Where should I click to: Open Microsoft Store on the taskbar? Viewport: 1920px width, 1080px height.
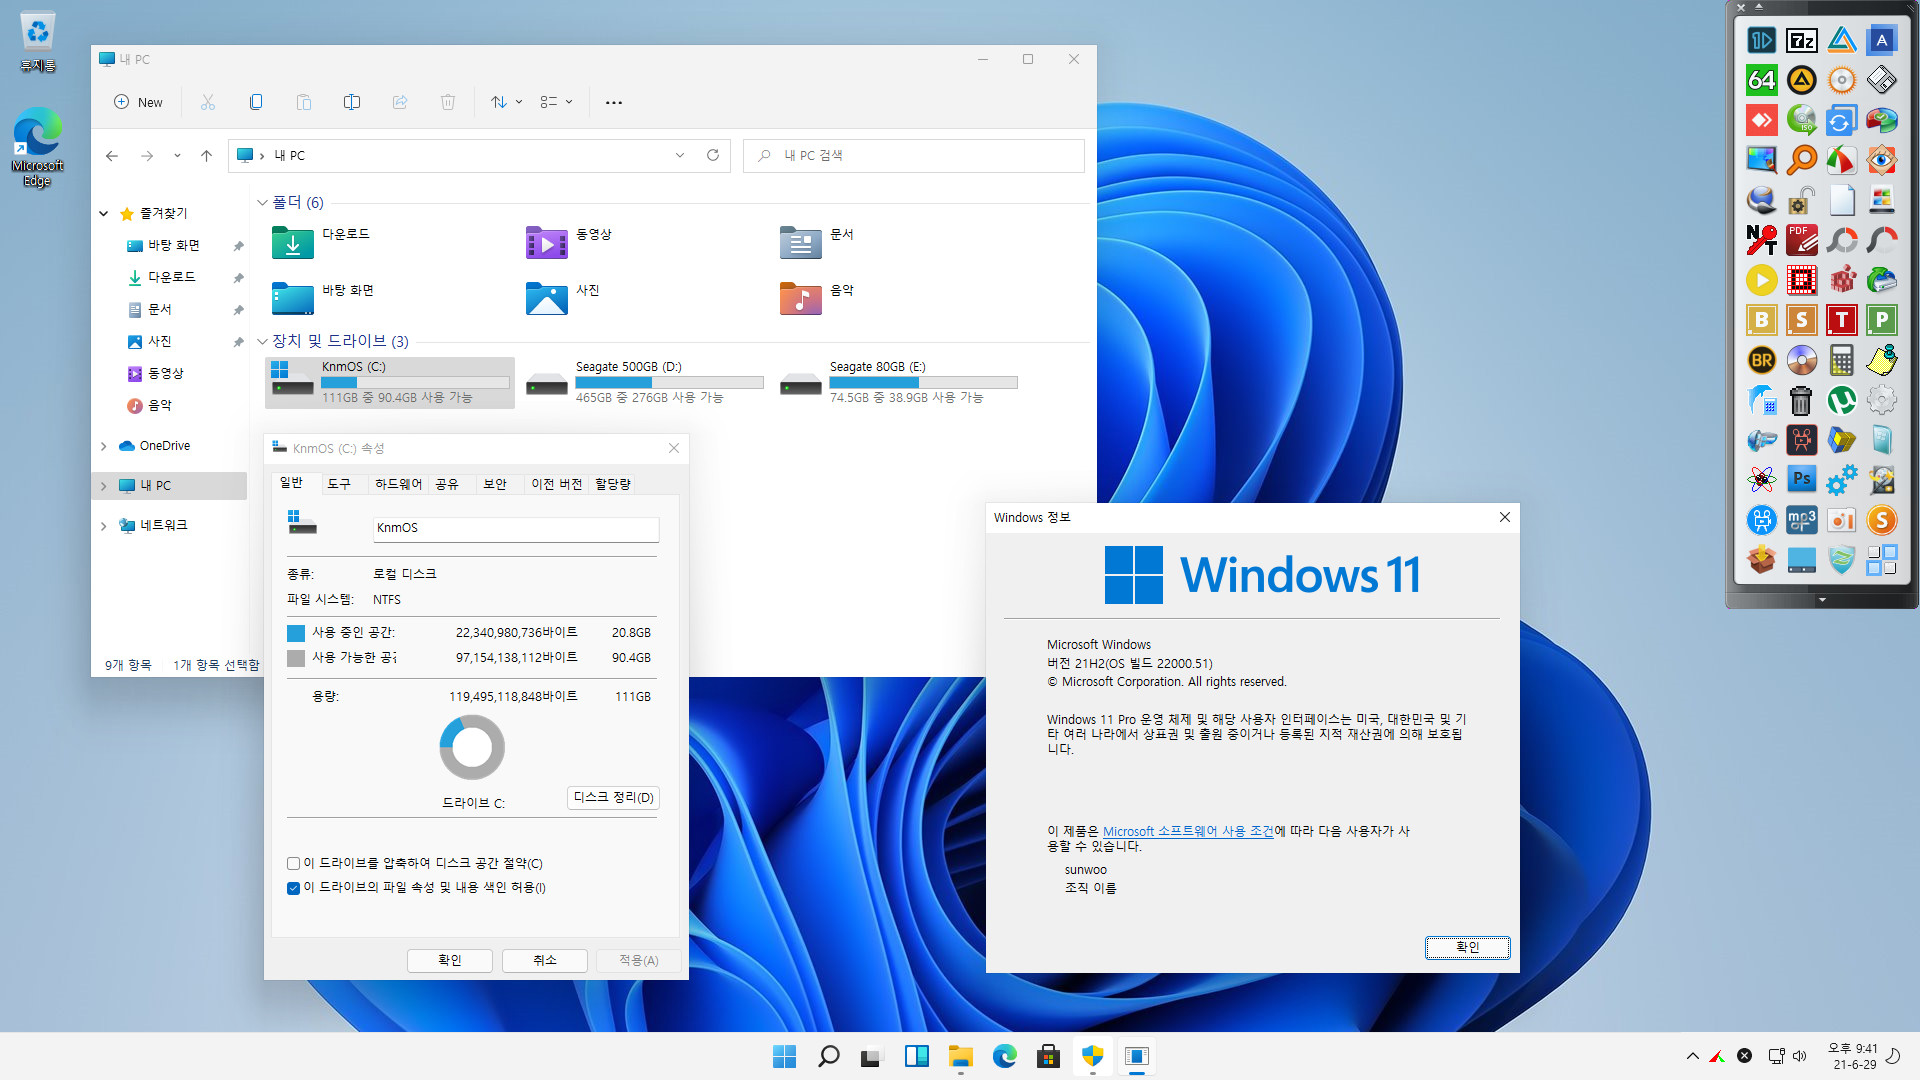point(1048,1056)
